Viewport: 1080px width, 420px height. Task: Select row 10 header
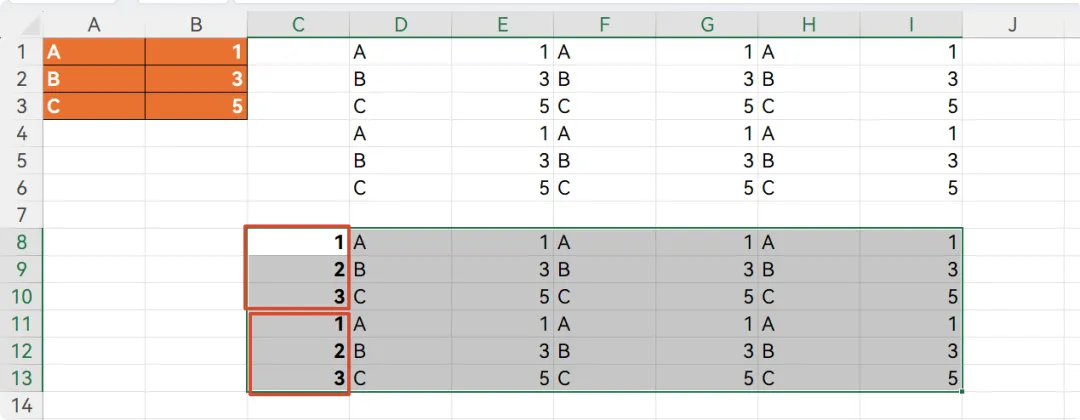21,297
